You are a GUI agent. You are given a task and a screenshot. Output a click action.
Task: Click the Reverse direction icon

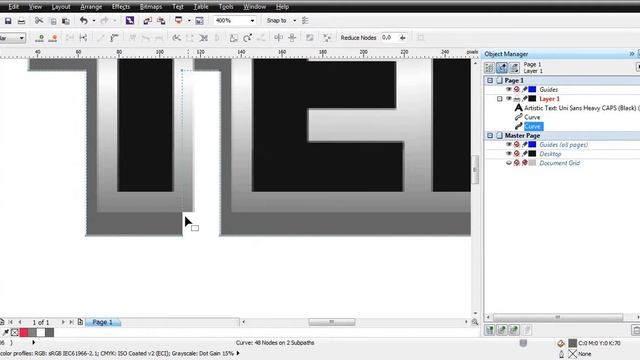pyautogui.click(x=176, y=38)
